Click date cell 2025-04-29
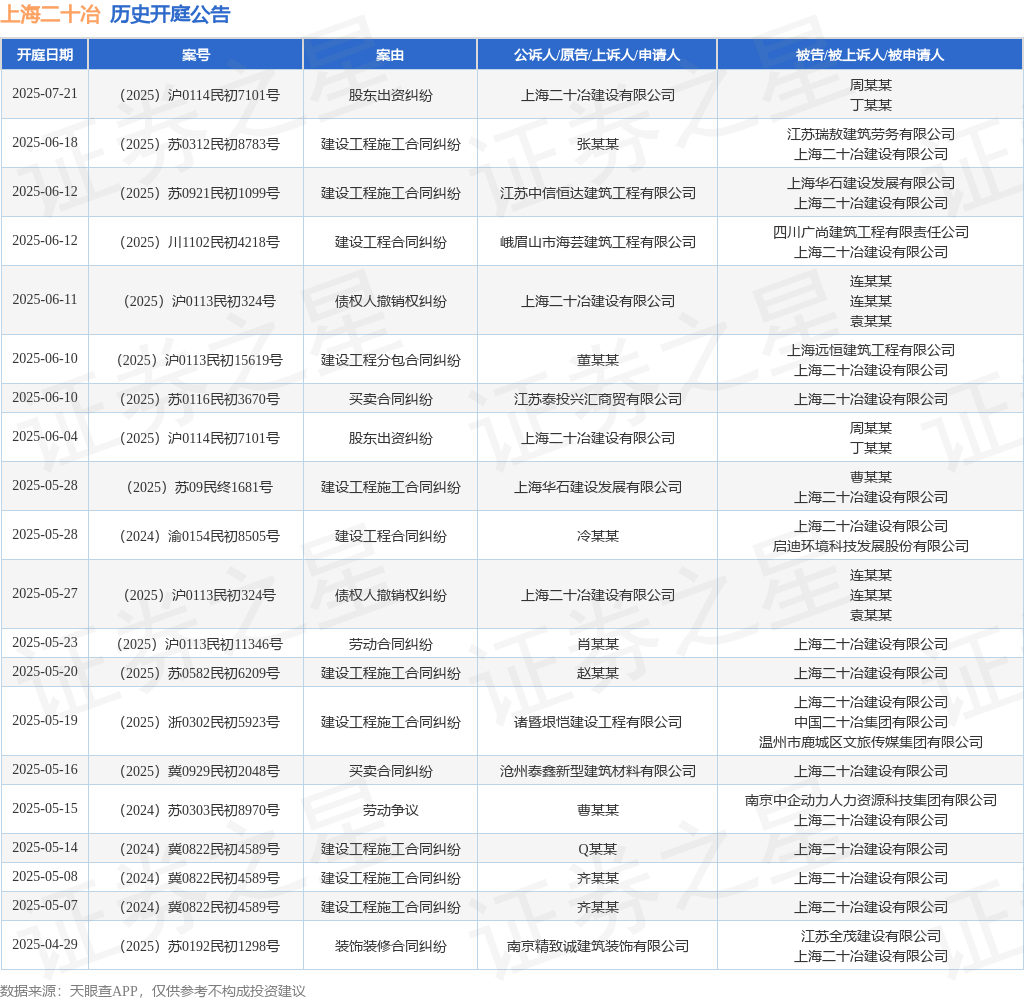Screen dimensions: 1024x1000 pos(44,944)
